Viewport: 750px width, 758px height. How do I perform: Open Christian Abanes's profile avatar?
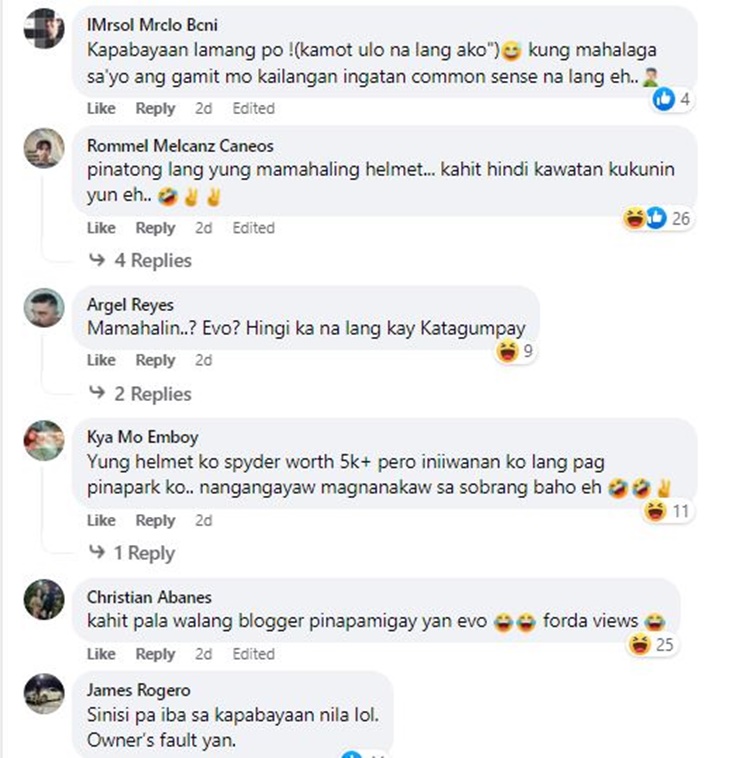pyautogui.click(x=44, y=599)
